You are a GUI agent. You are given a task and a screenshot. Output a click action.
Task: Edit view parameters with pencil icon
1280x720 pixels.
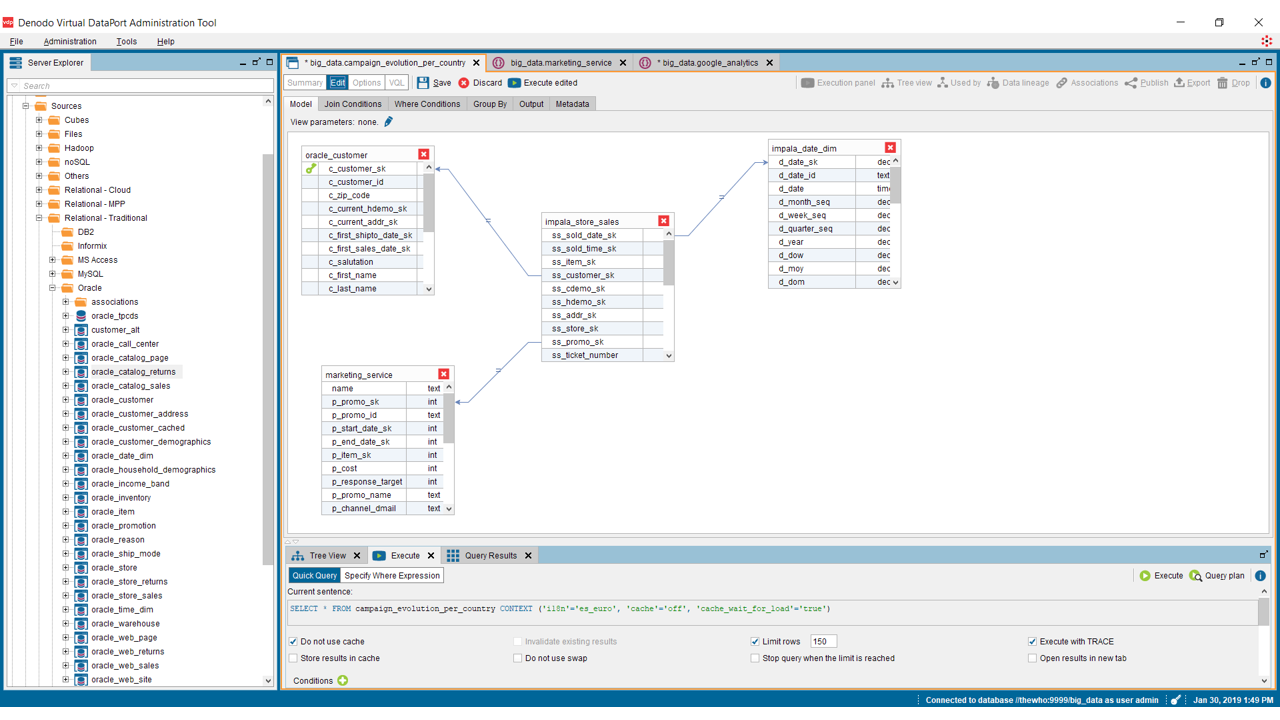[x=389, y=122]
